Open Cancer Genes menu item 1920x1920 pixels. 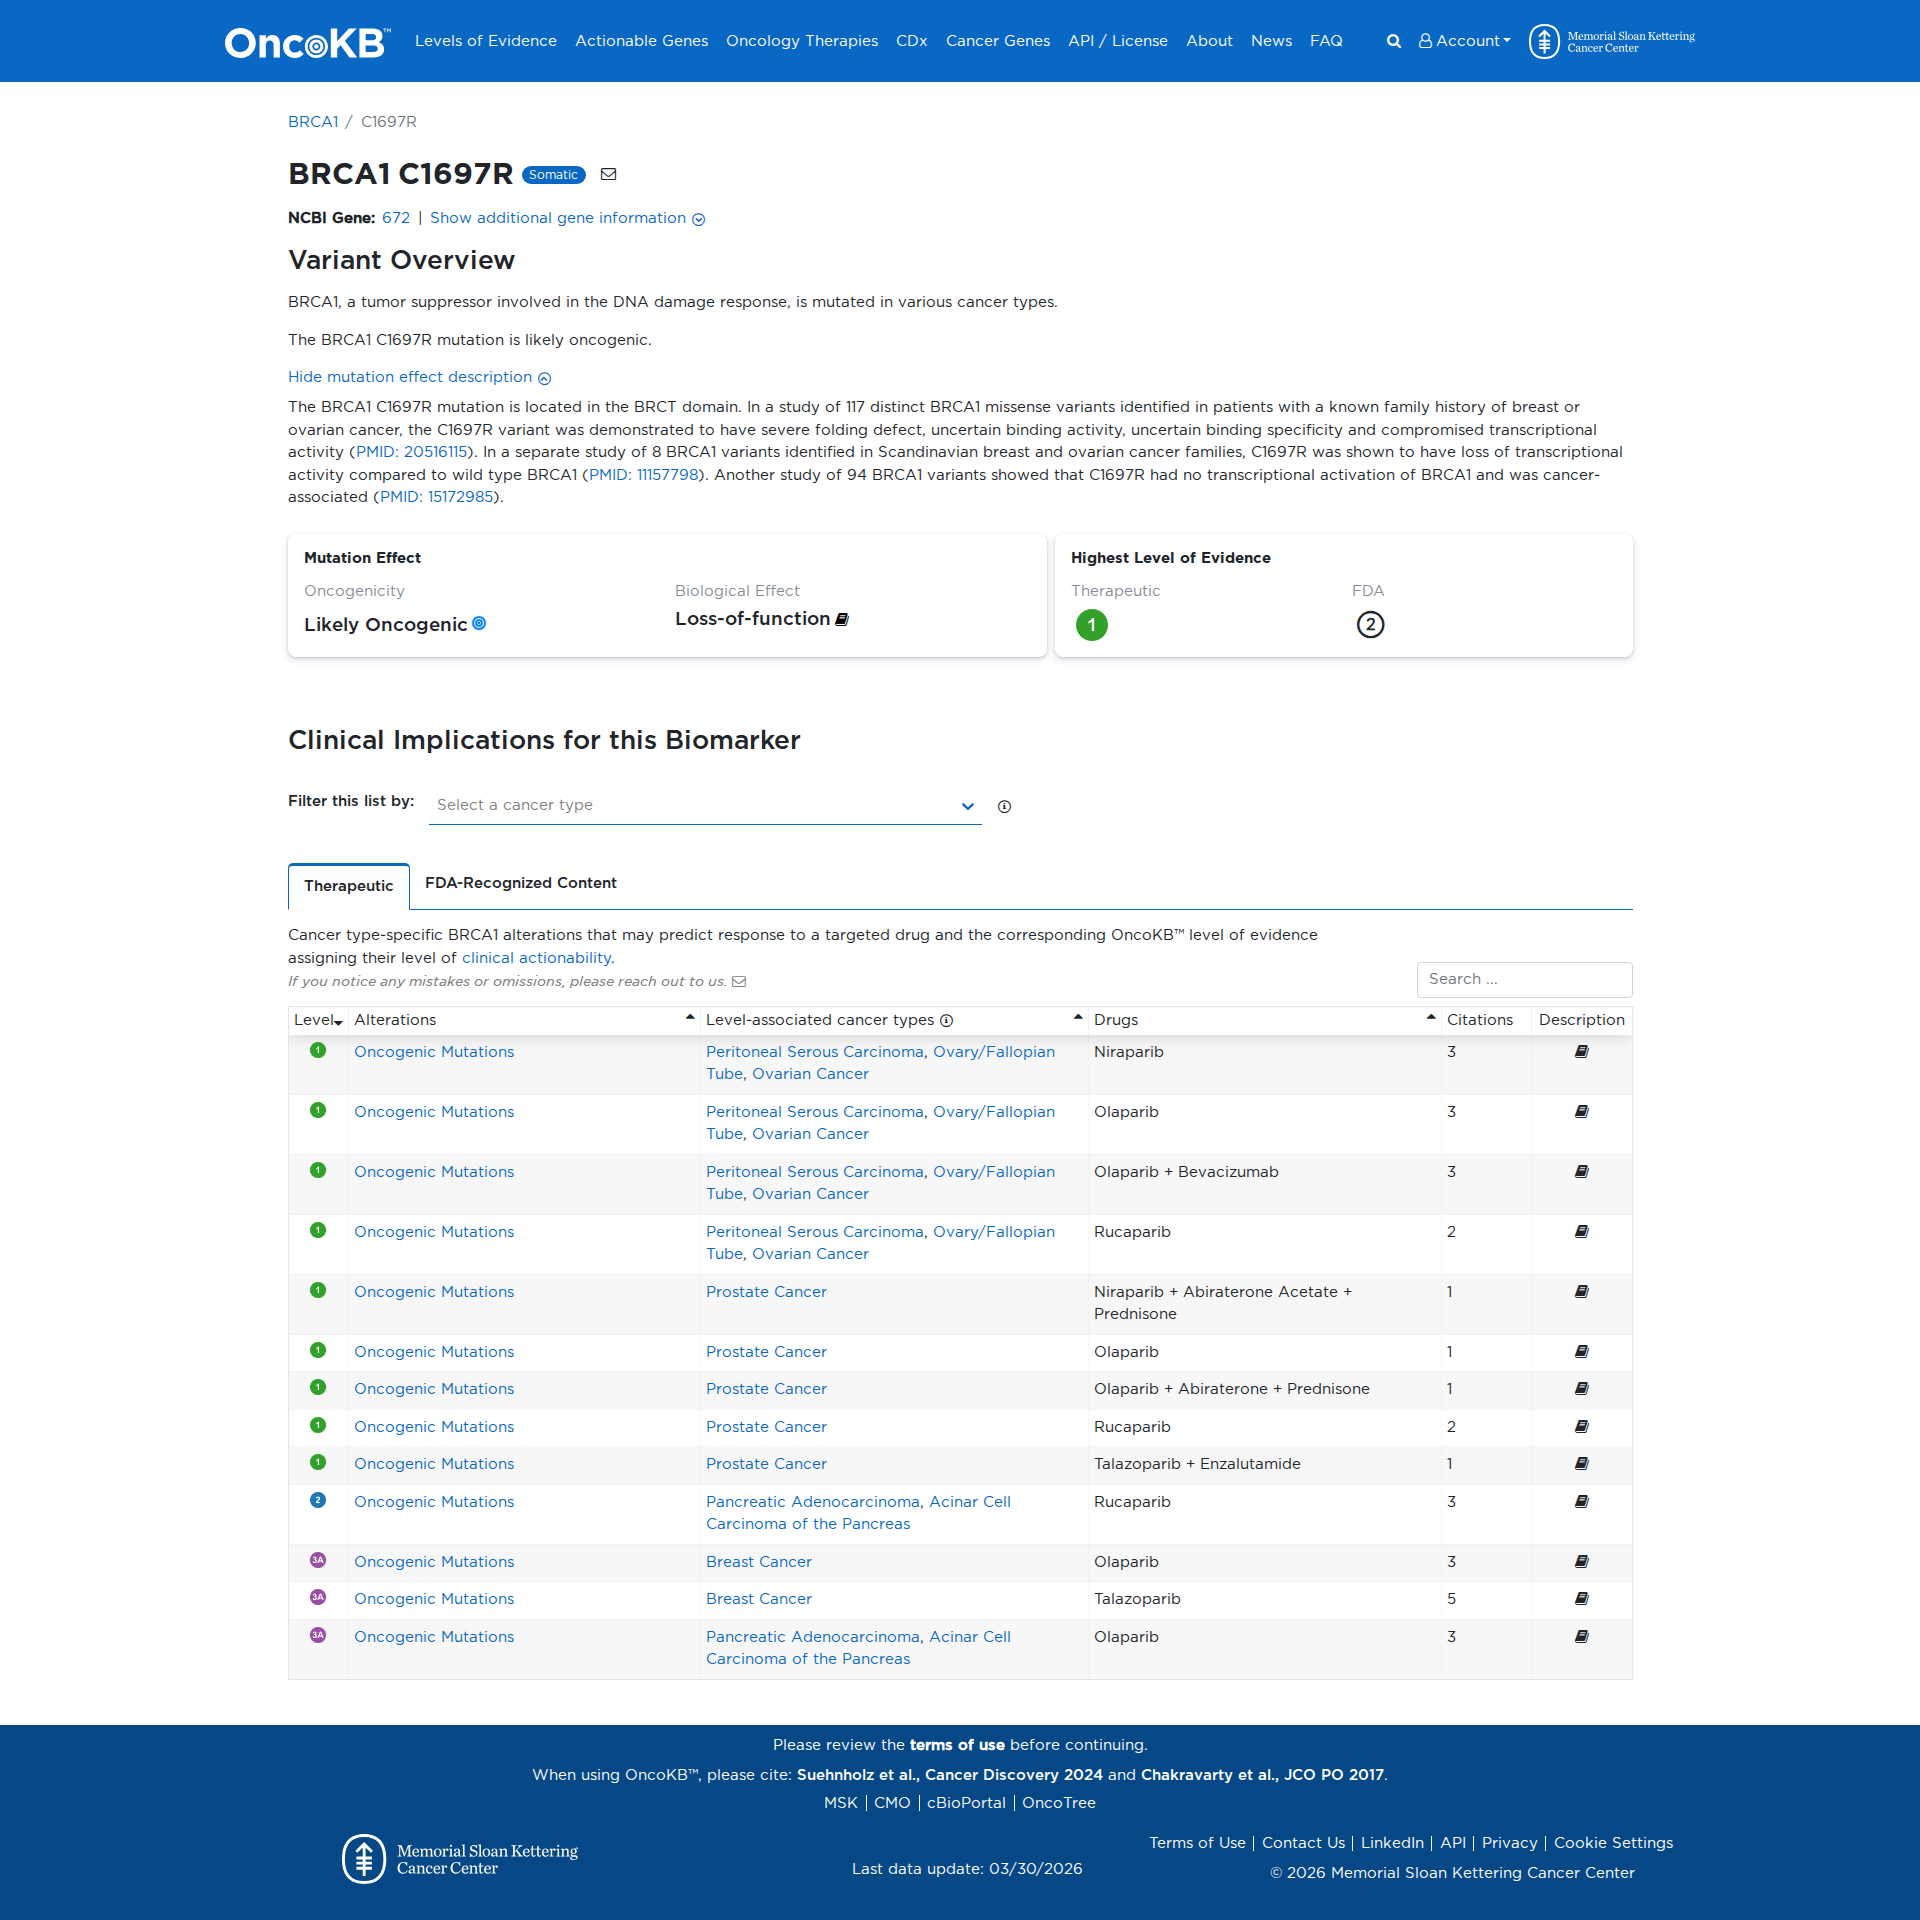pyautogui.click(x=998, y=41)
